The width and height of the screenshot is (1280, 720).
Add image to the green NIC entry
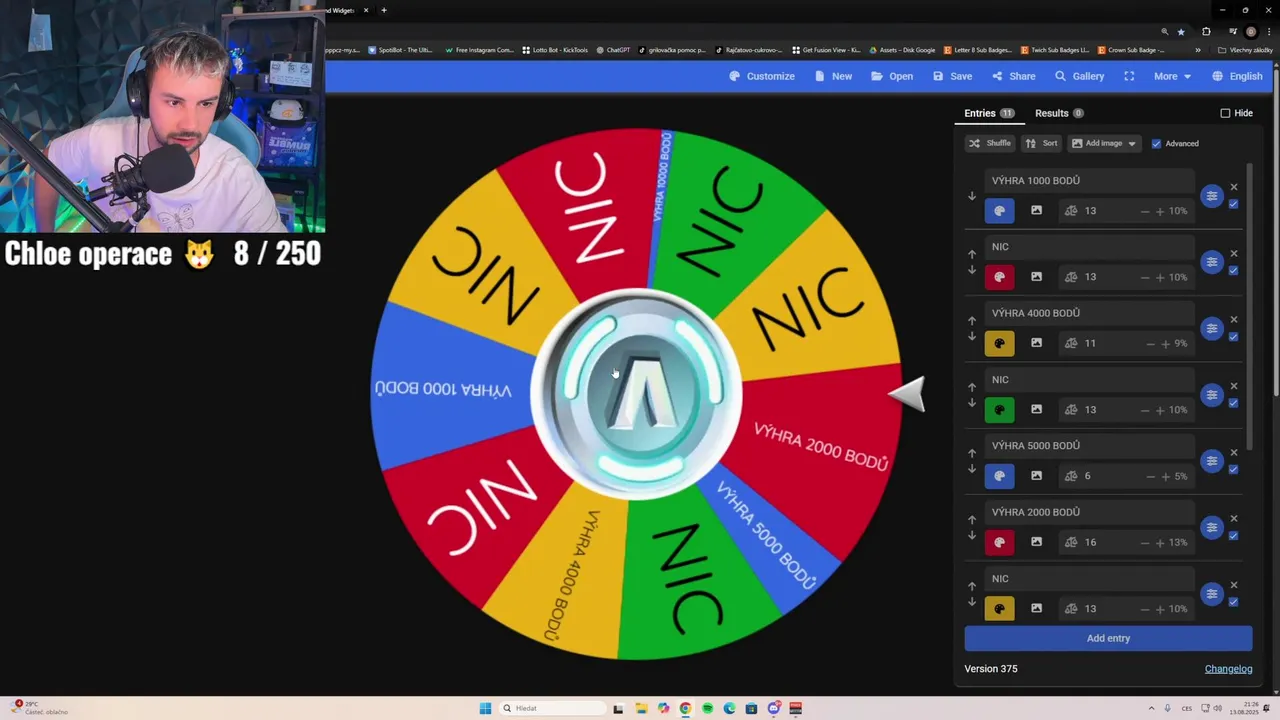tap(1036, 409)
